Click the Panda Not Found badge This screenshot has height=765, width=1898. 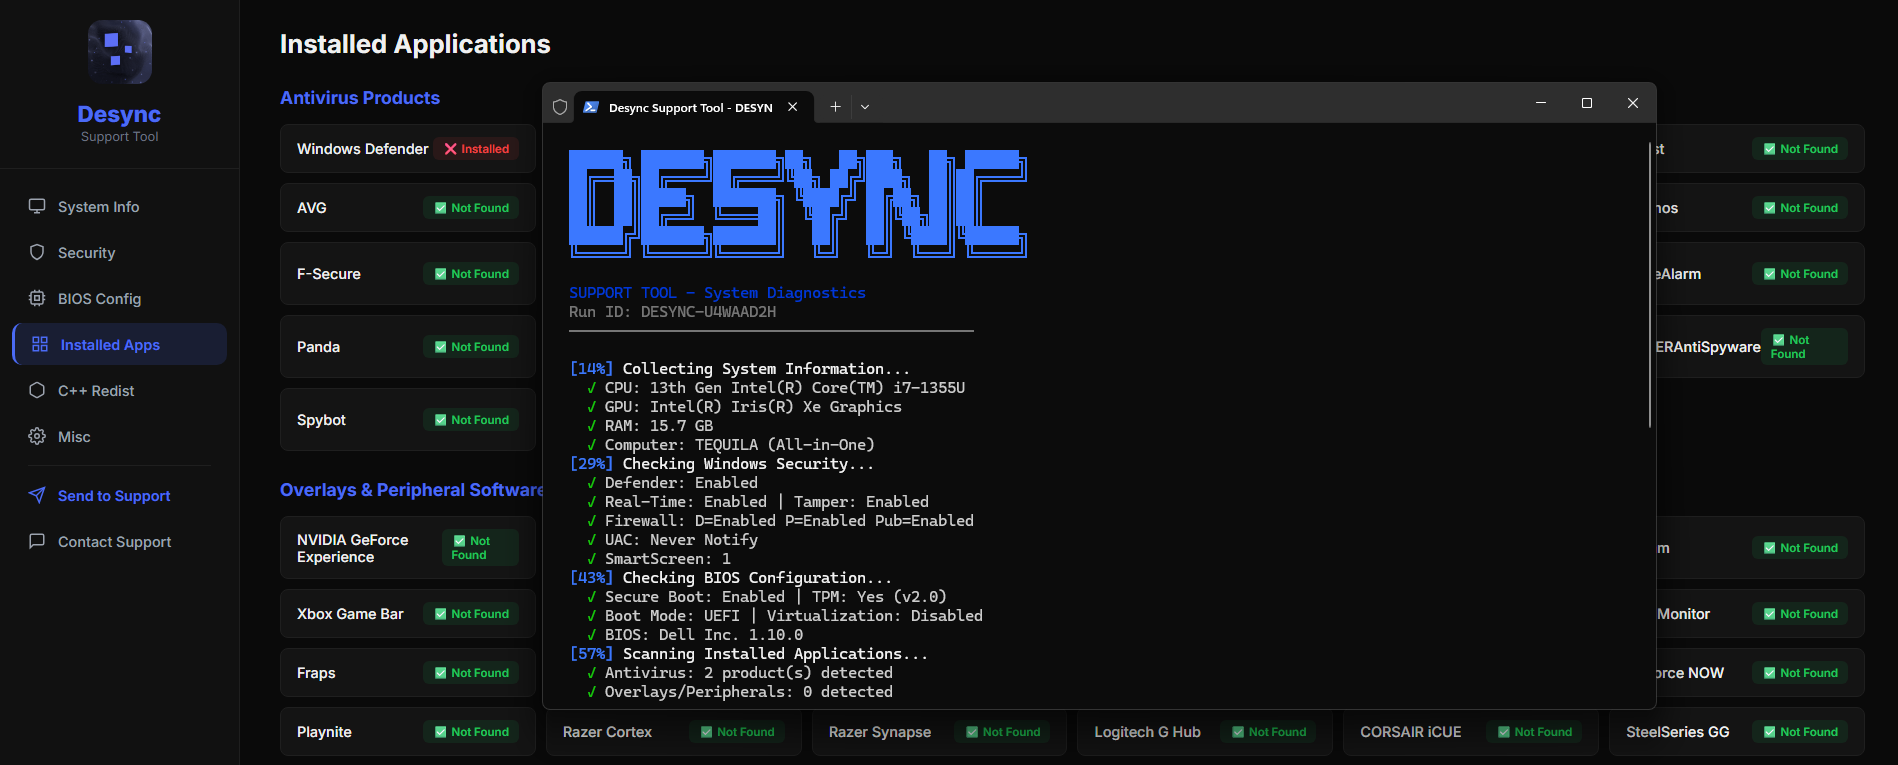coord(472,347)
